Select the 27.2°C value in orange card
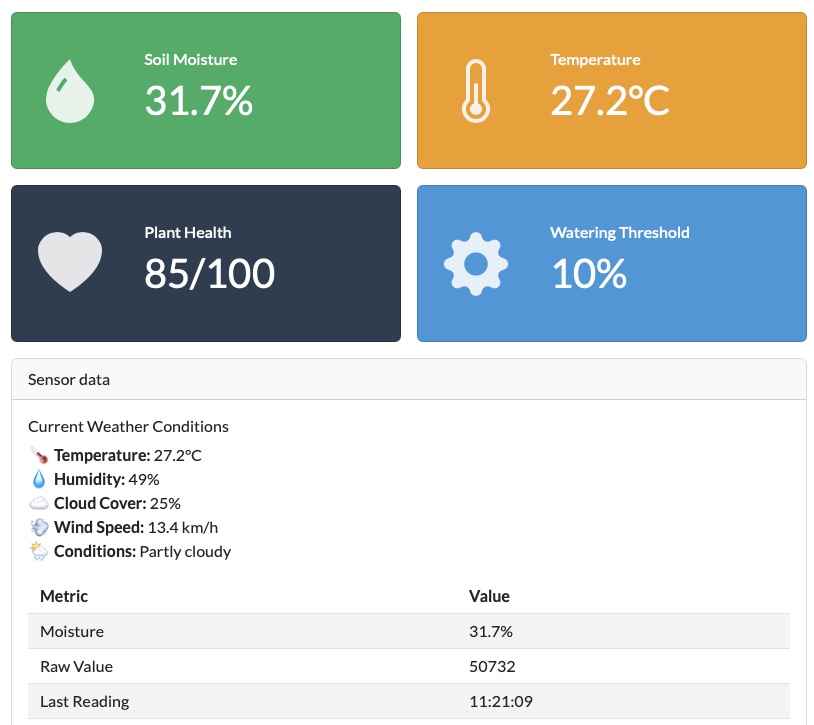Viewport: 814px width, 725px height. coord(609,101)
